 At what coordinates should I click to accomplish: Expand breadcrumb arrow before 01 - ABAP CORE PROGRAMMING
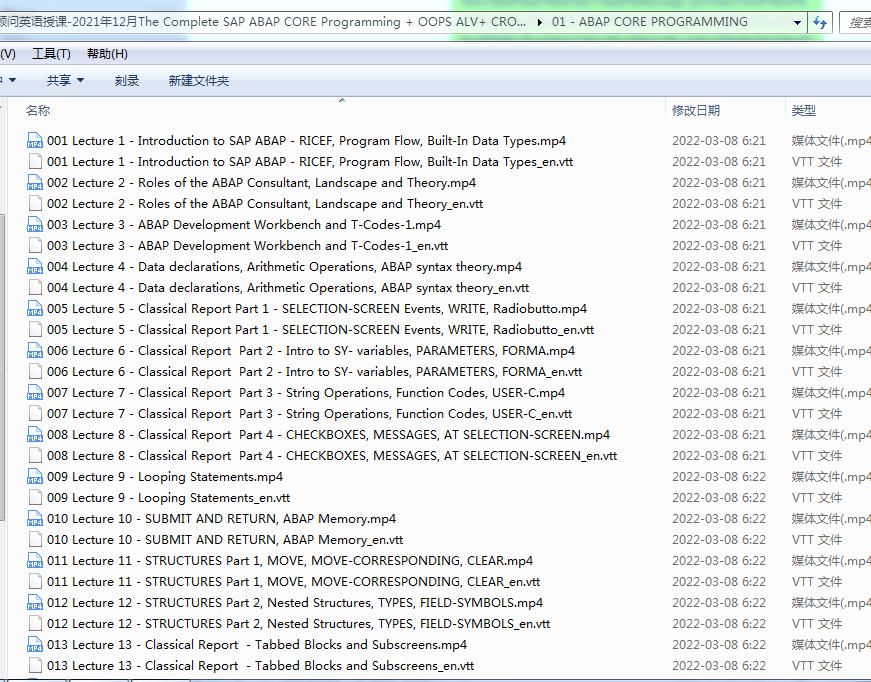click(x=539, y=22)
